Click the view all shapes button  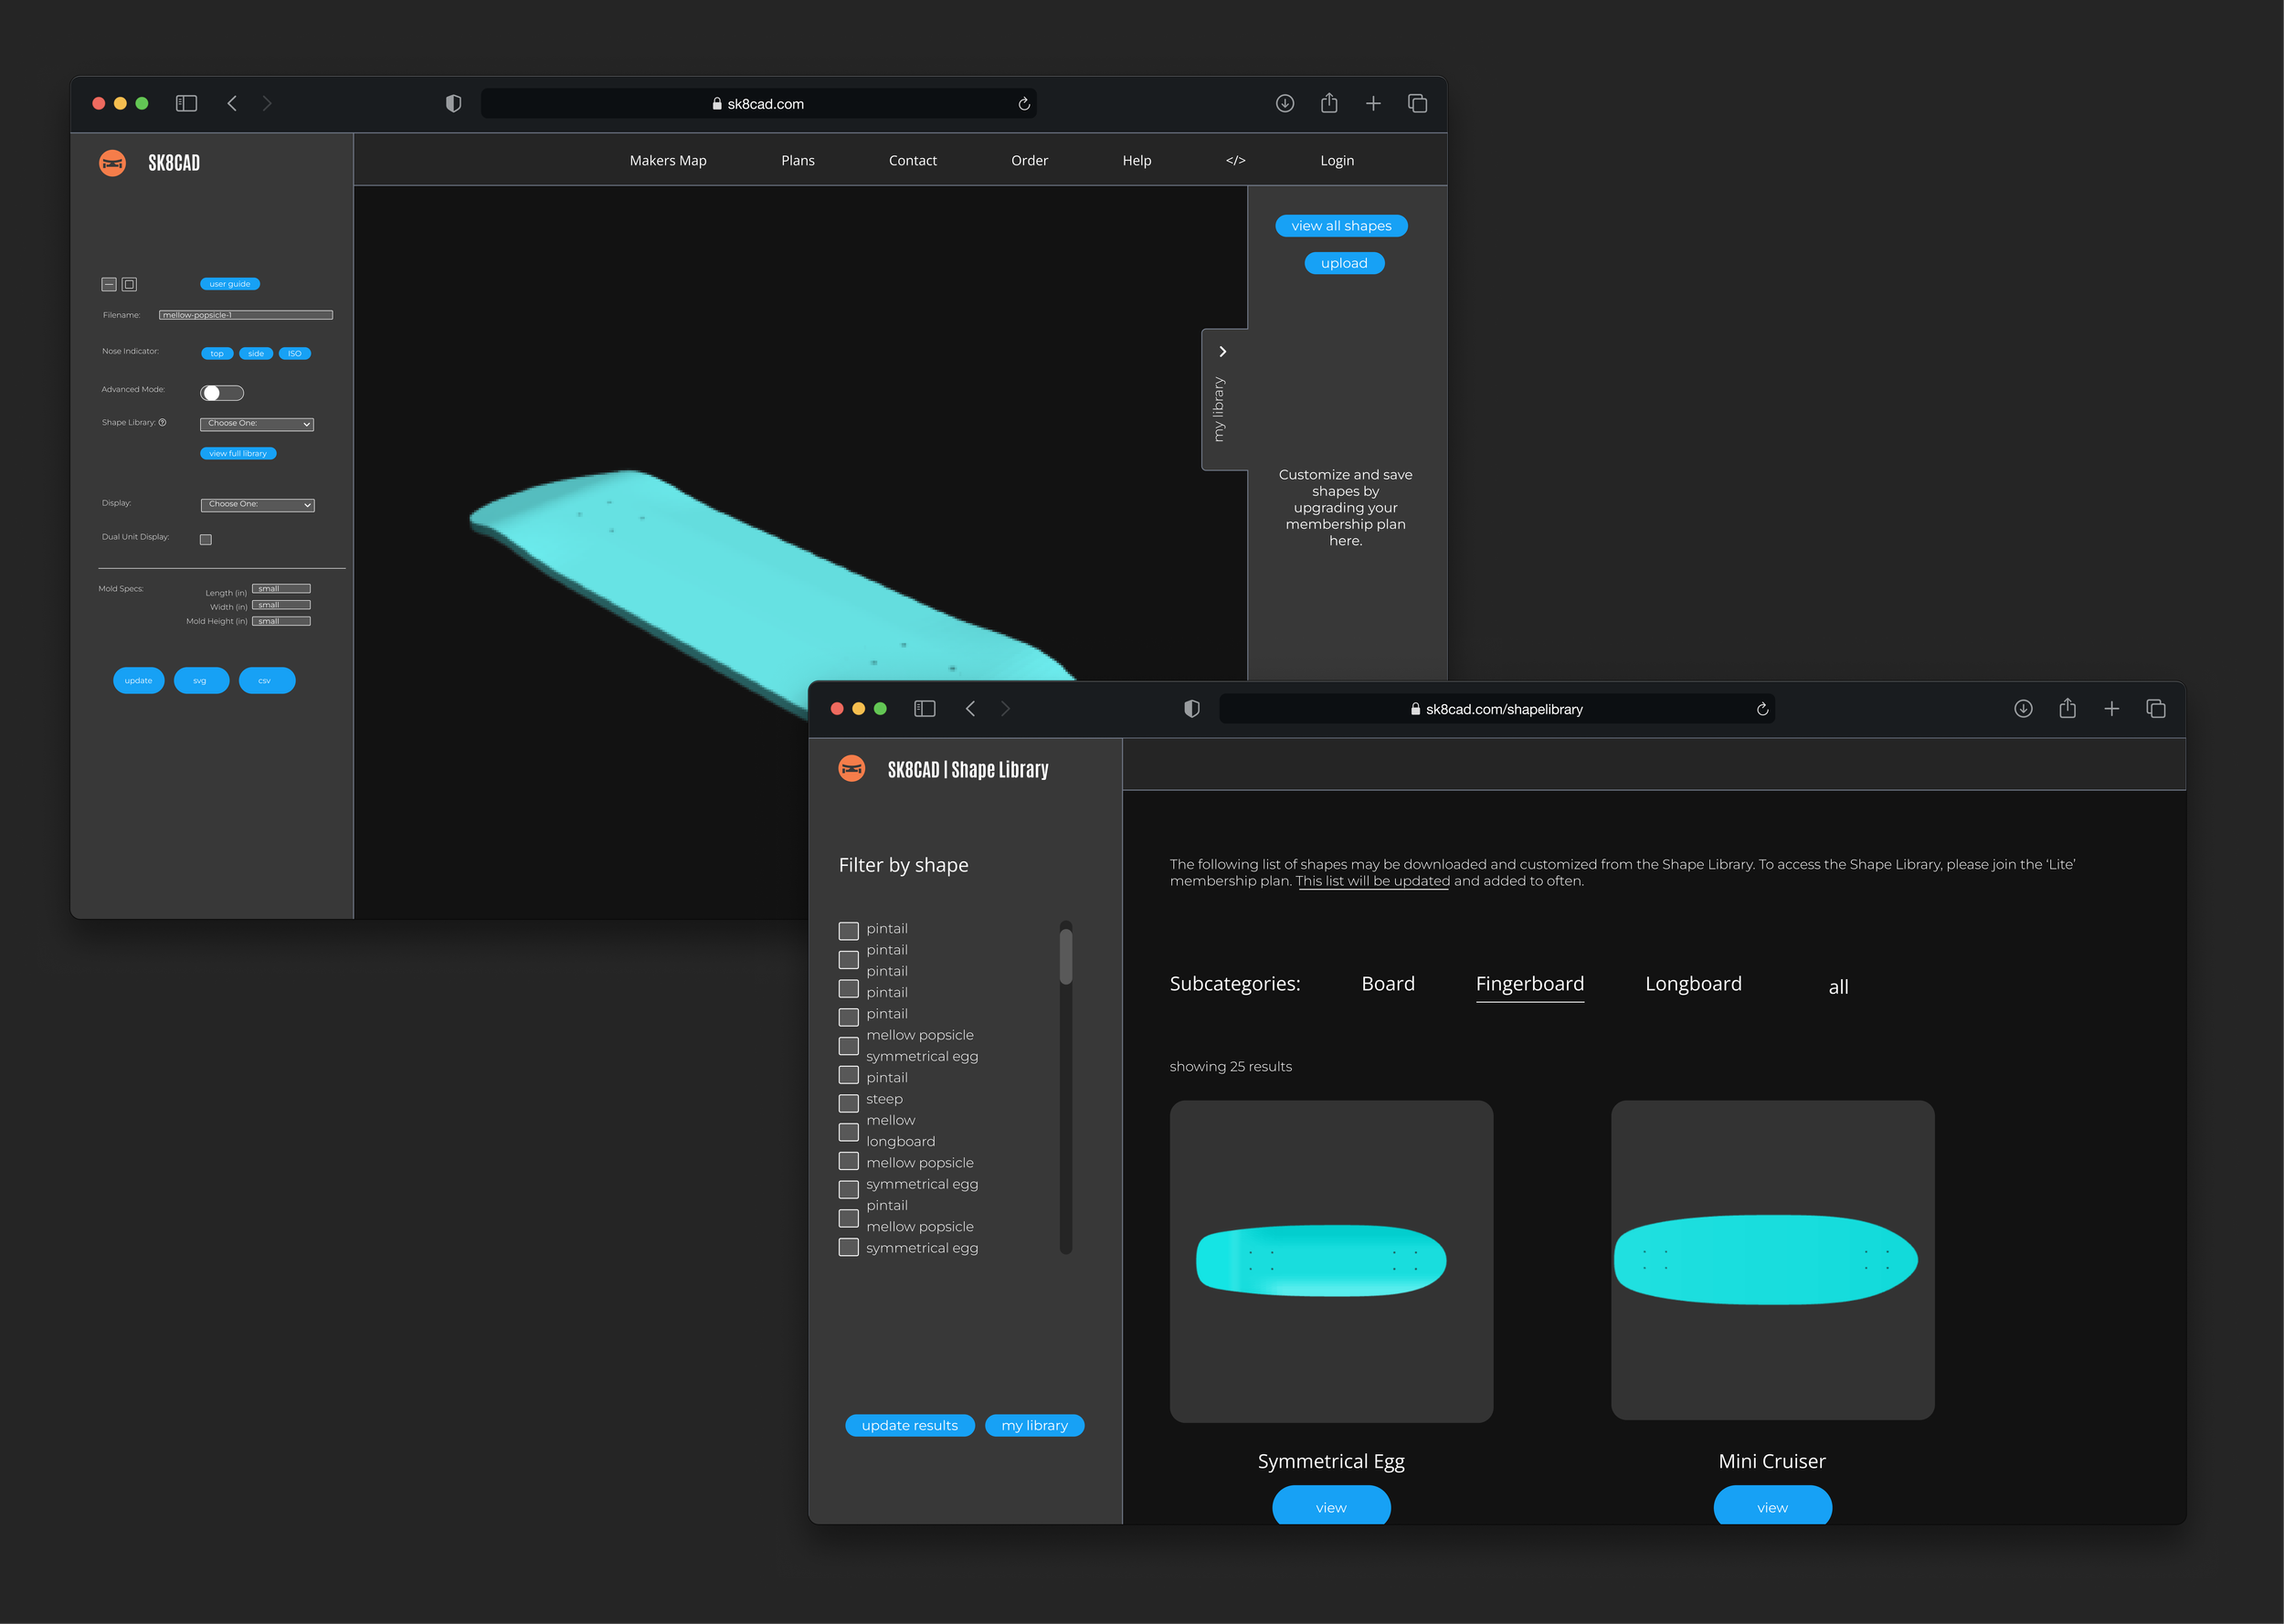pyautogui.click(x=1341, y=226)
